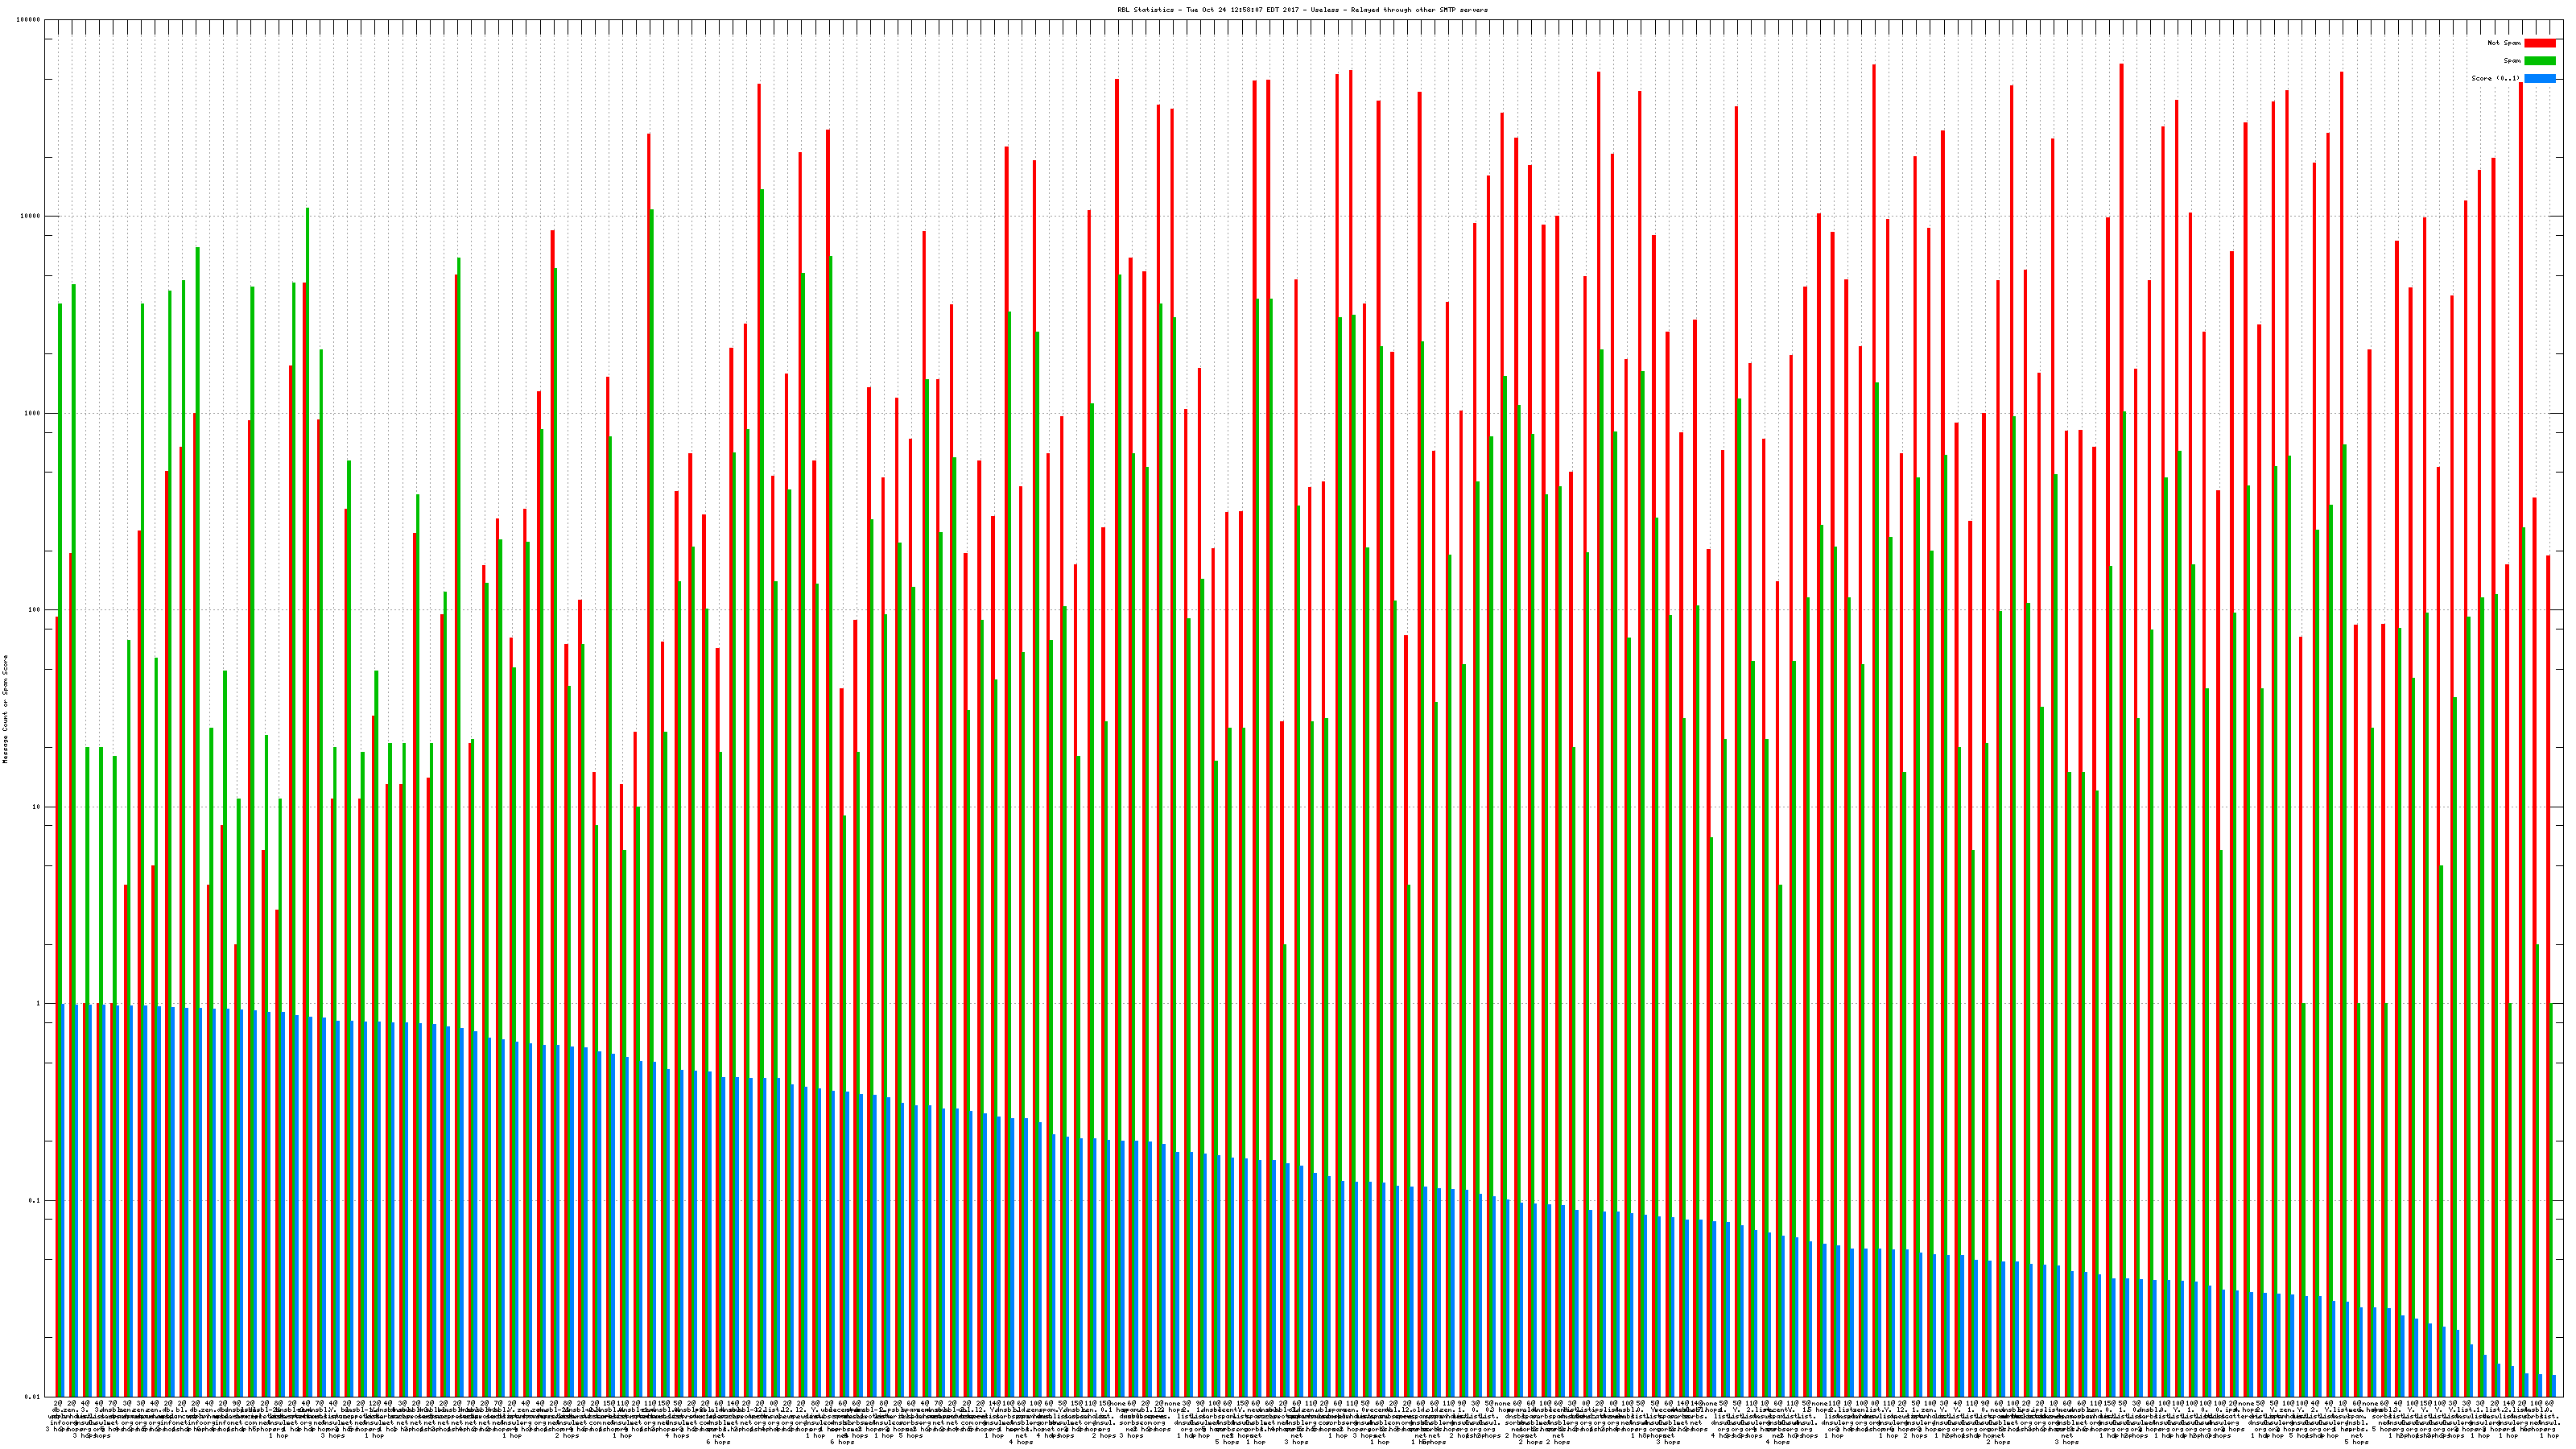The image size is (2576, 1449).
Task: Select the 'Not Spam' legend label text
Action: [x=2504, y=43]
